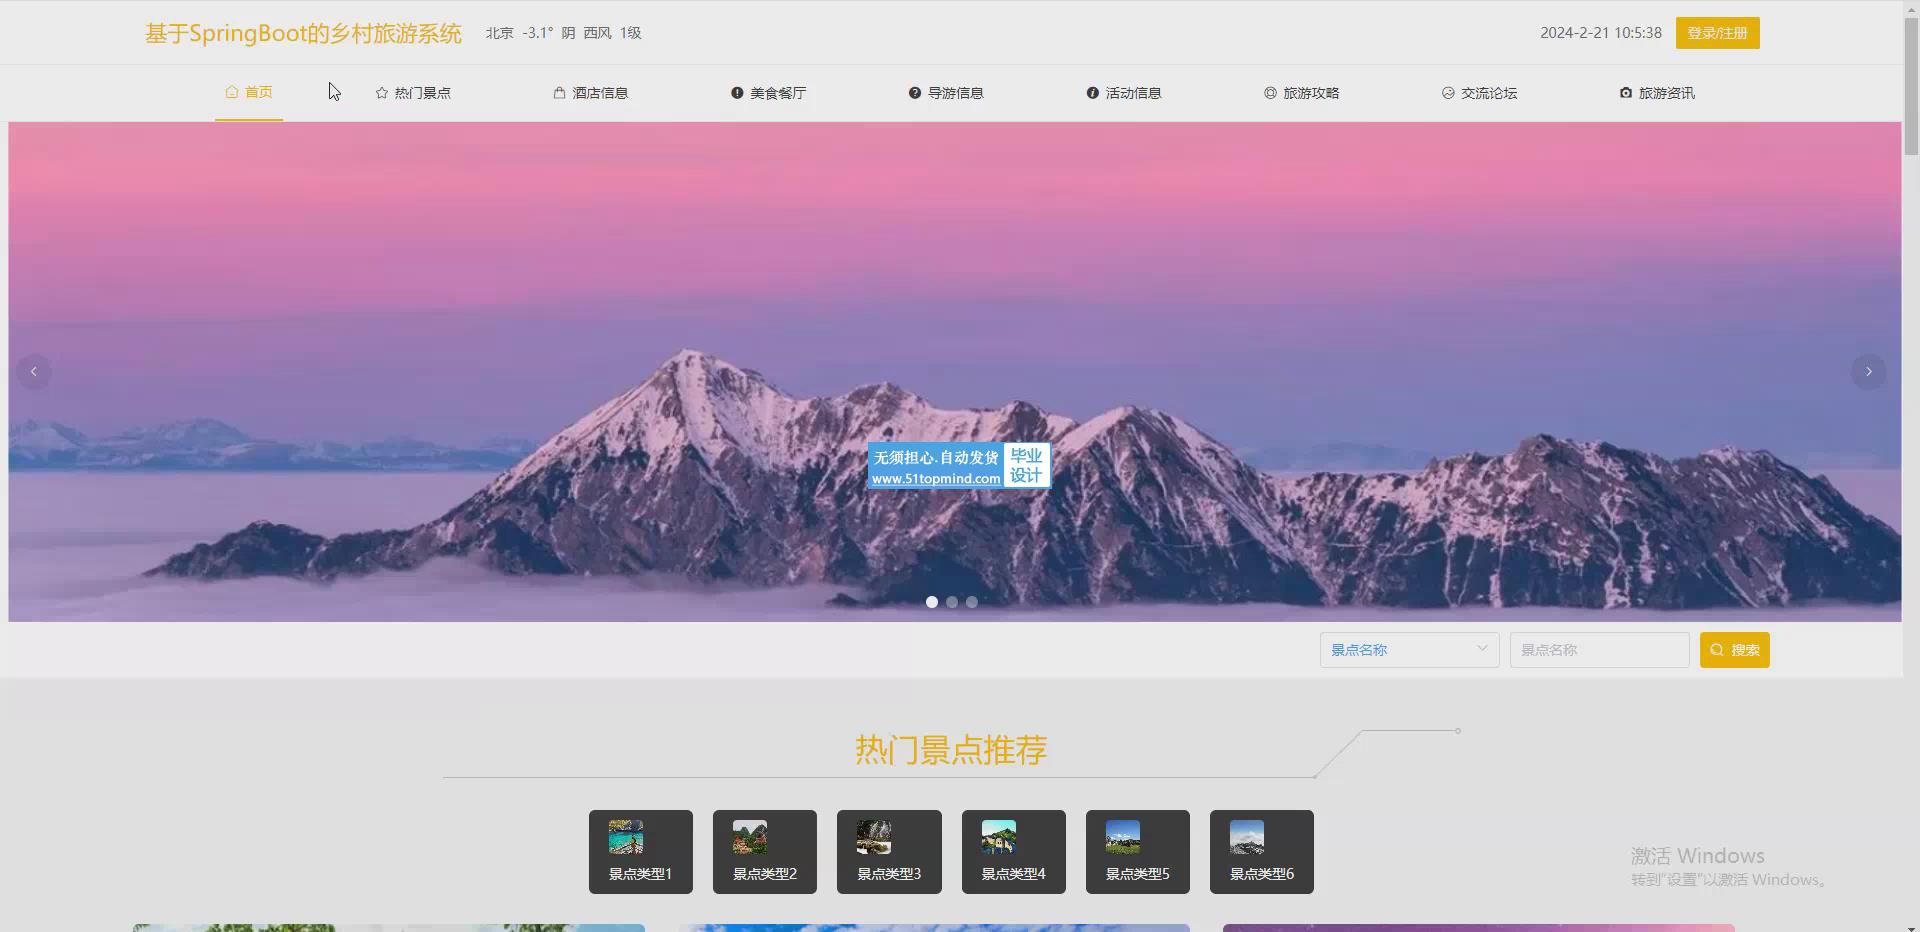The height and width of the screenshot is (932, 1920).
Task: Open the 活动信息 menu item
Action: [1124, 93]
